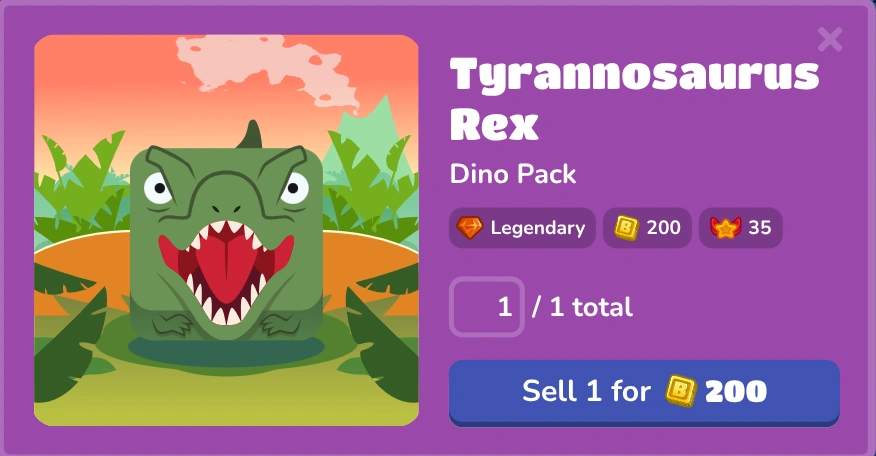Sell 1 for 200 using blue button

coord(644,393)
